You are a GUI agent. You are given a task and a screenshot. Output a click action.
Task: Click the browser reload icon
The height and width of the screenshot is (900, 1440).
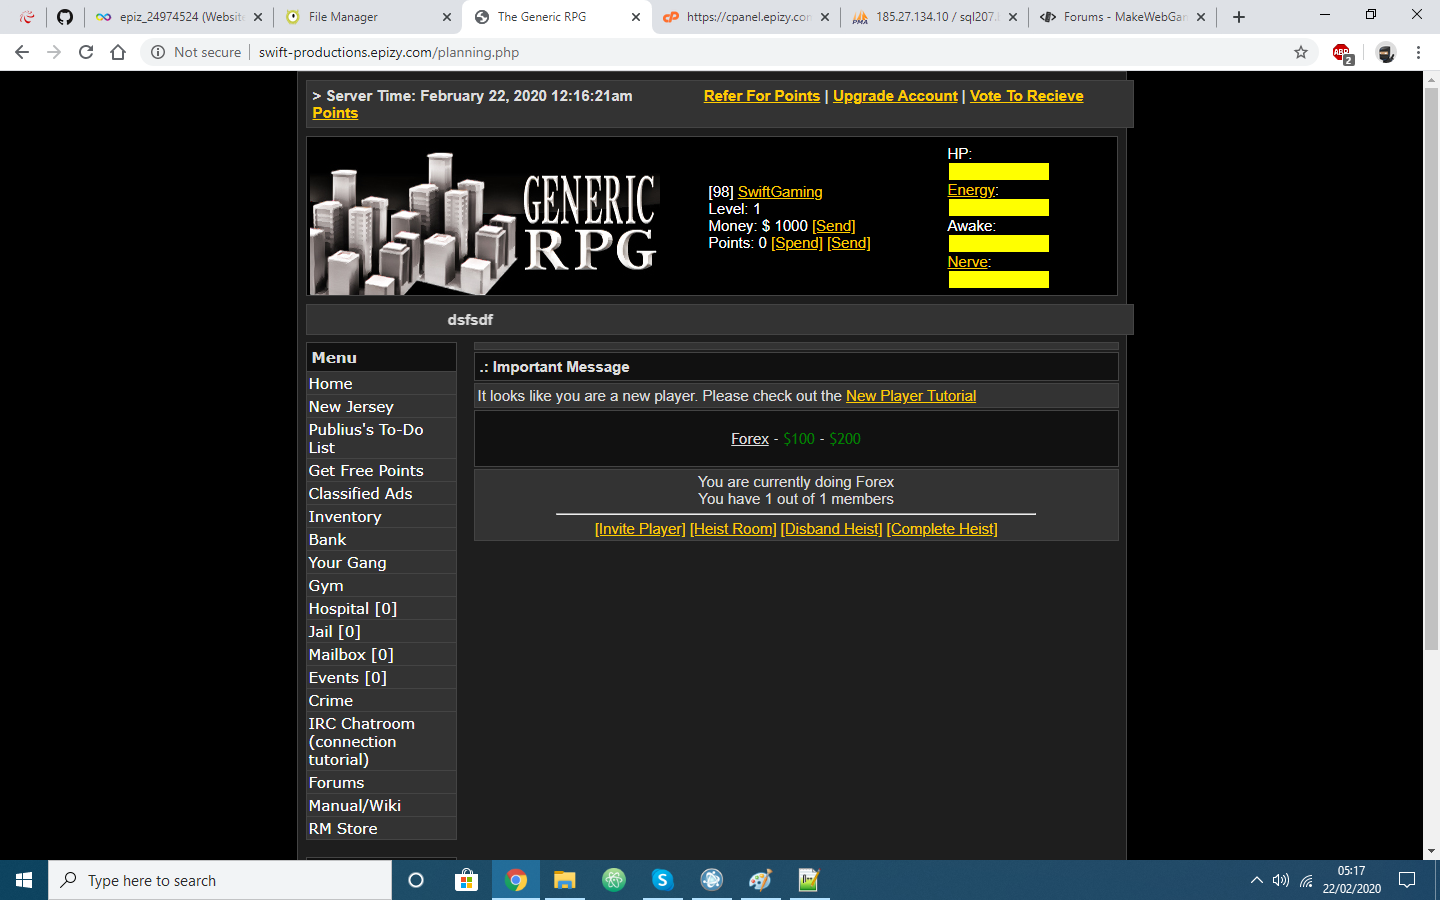(x=86, y=52)
